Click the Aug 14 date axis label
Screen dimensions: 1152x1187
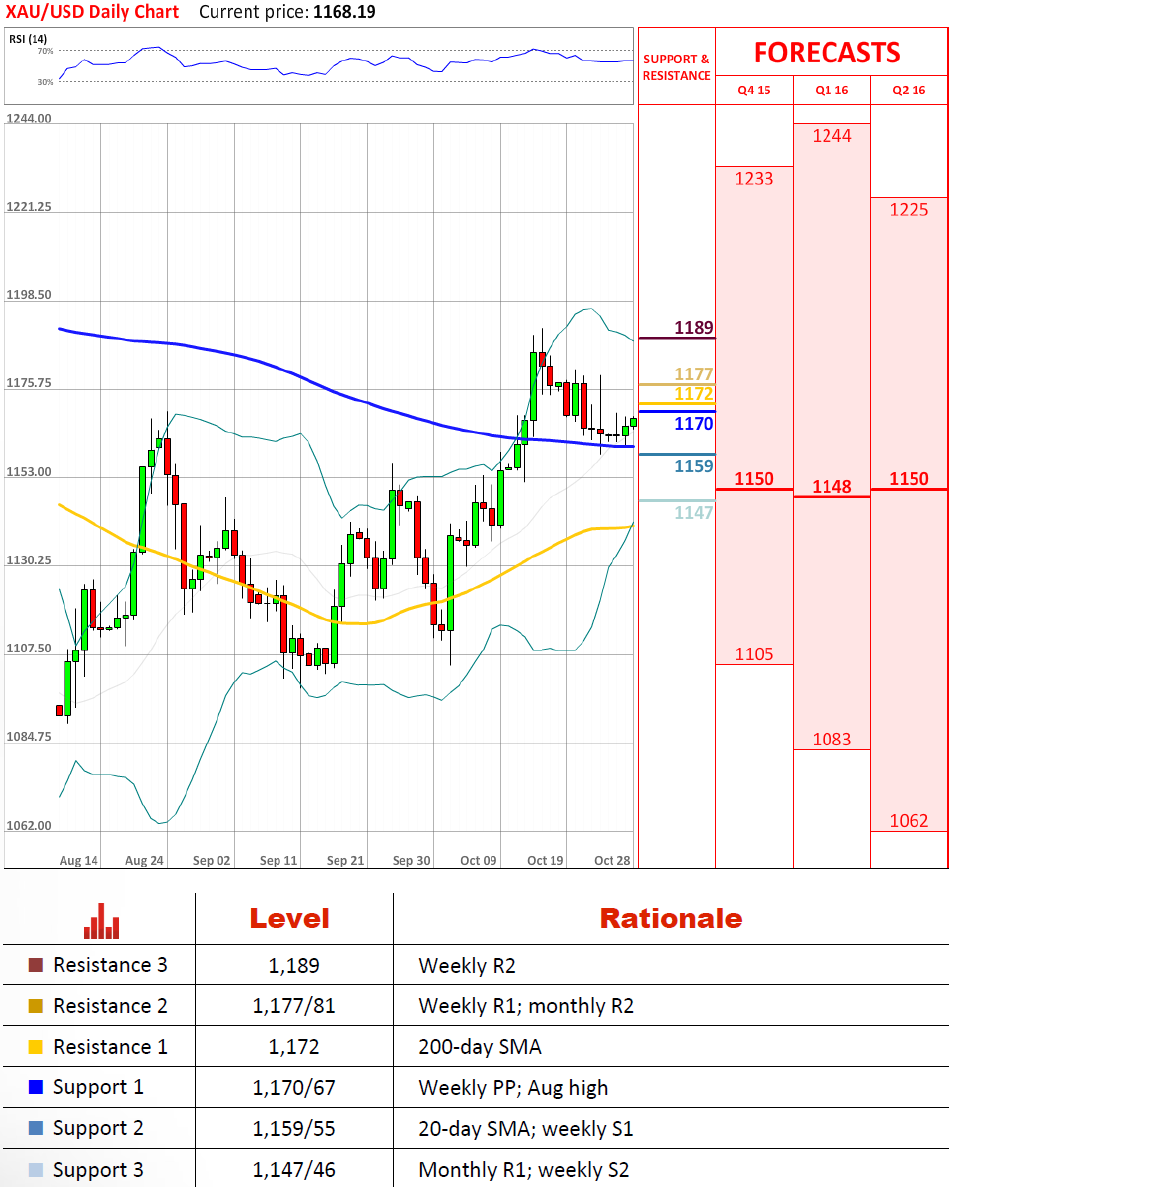tap(79, 861)
